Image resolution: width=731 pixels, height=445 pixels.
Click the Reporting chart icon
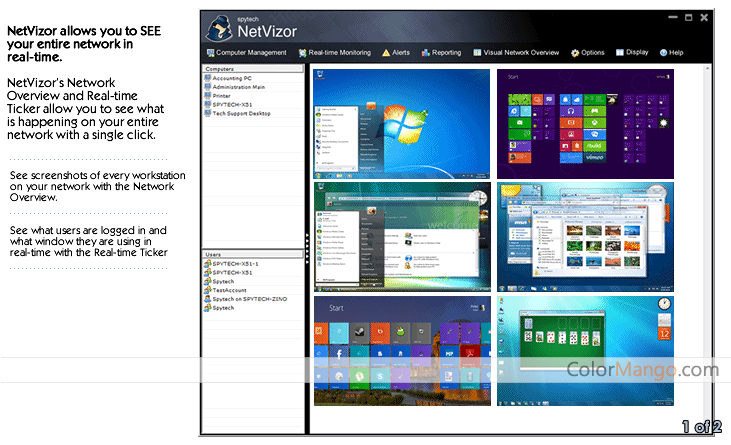pyautogui.click(x=426, y=53)
